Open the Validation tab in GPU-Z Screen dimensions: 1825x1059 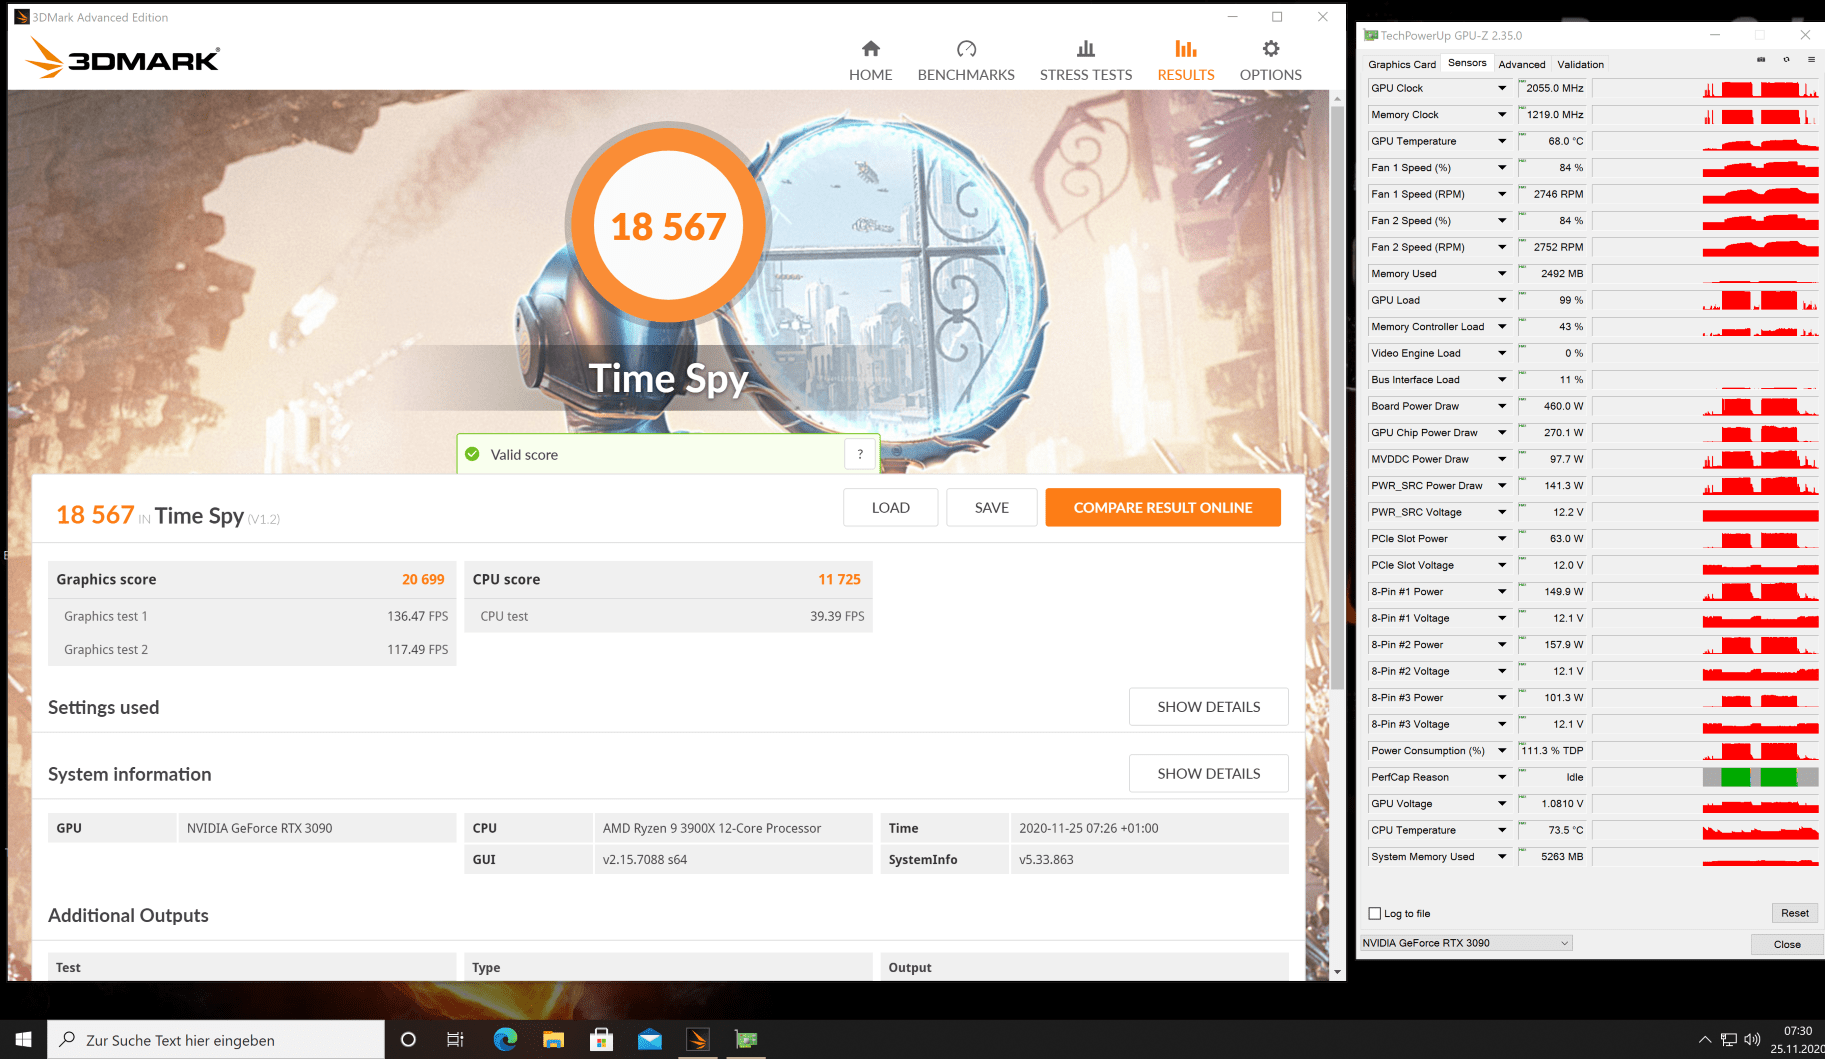coord(1580,64)
